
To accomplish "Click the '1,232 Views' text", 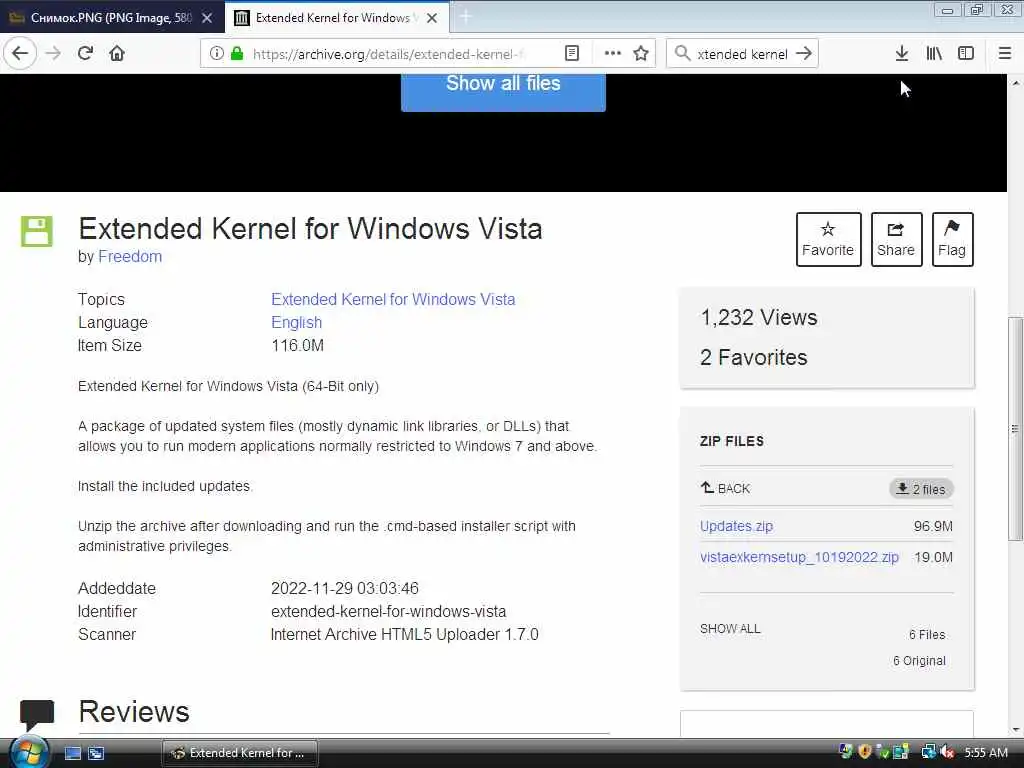I will click(759, 317).
